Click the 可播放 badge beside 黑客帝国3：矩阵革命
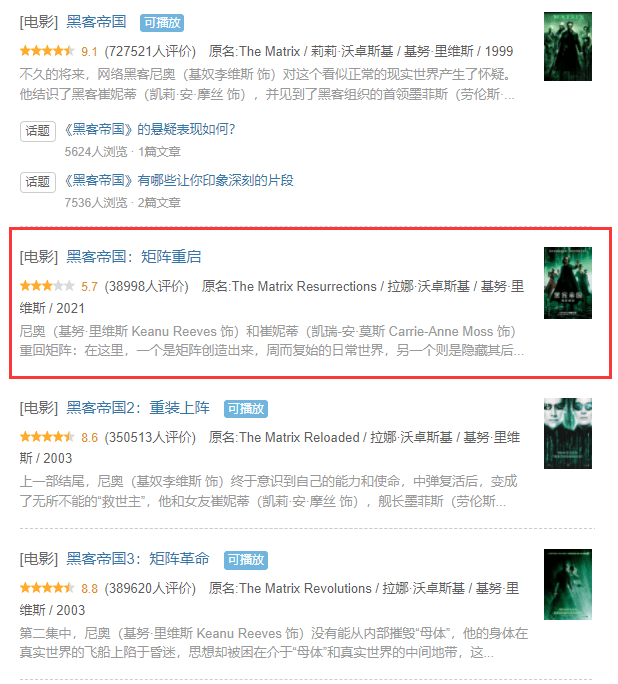 [246, 560]
